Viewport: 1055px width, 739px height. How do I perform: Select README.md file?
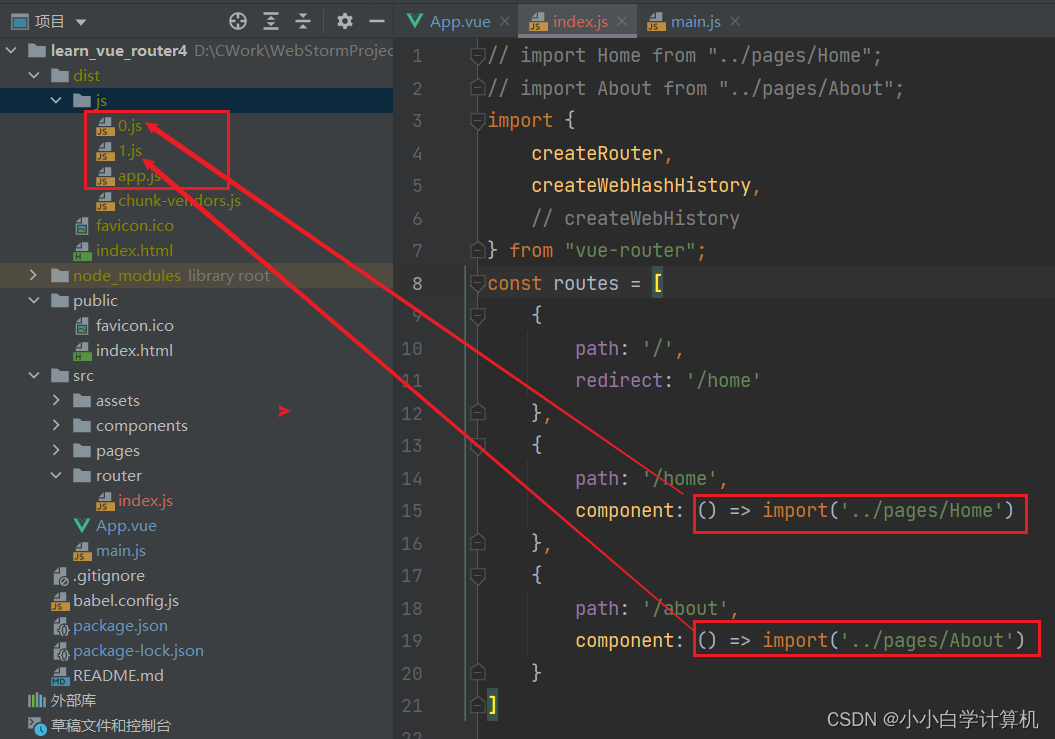[x=118, y=676]
